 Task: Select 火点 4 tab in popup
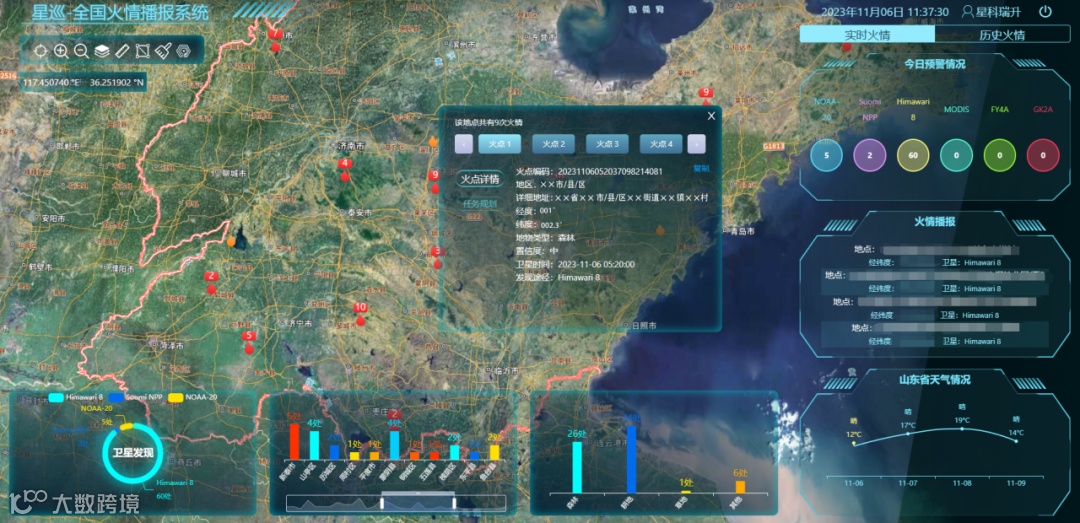661,144
